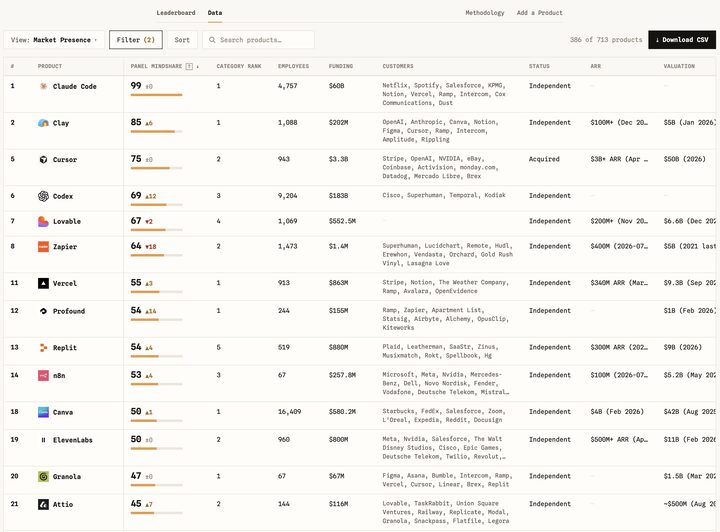Switch to the Leaderboard tab
Image resolution: width=720 pixels, height=532 pixels.
[176, 13]
